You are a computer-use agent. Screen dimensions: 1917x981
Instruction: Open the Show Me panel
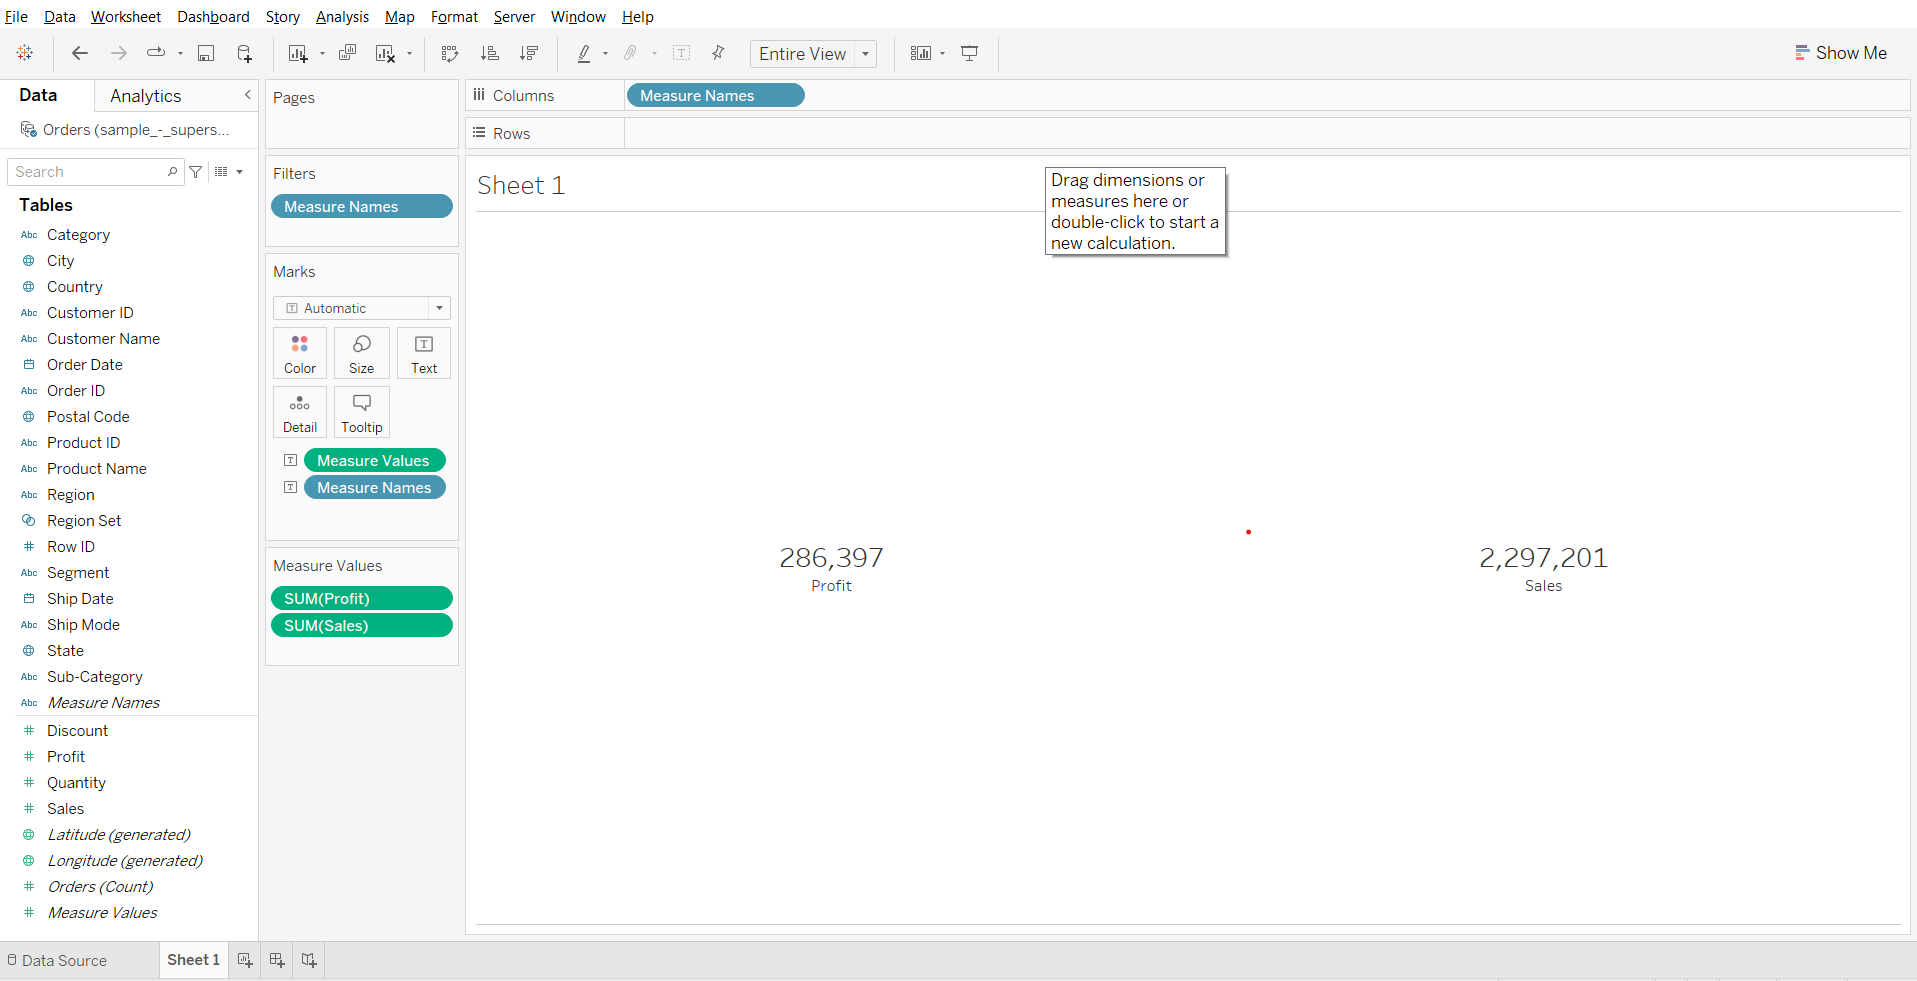pos(1840,54)
